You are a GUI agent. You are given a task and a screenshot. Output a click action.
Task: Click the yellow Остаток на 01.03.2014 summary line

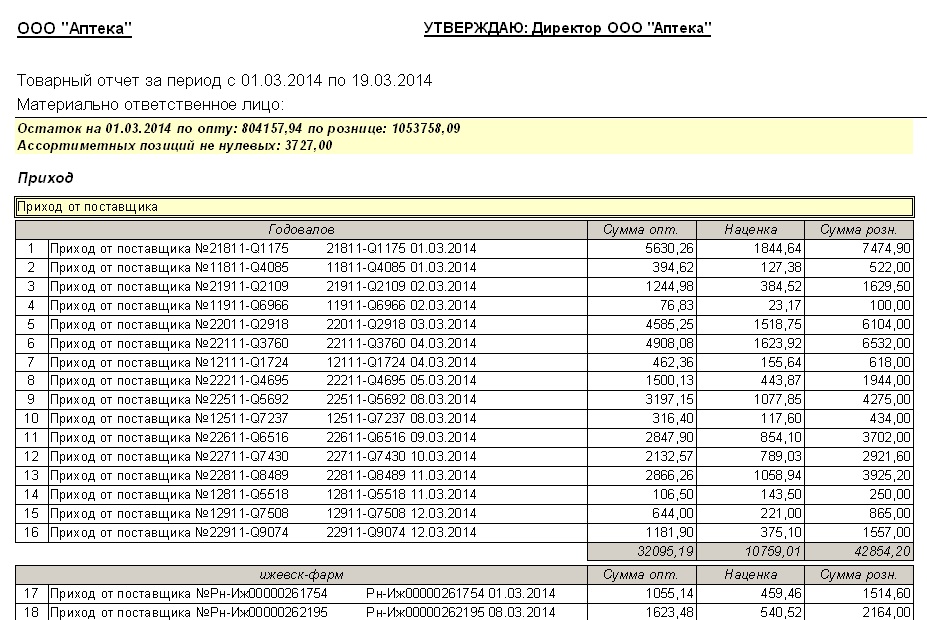(x=239, y=129)
